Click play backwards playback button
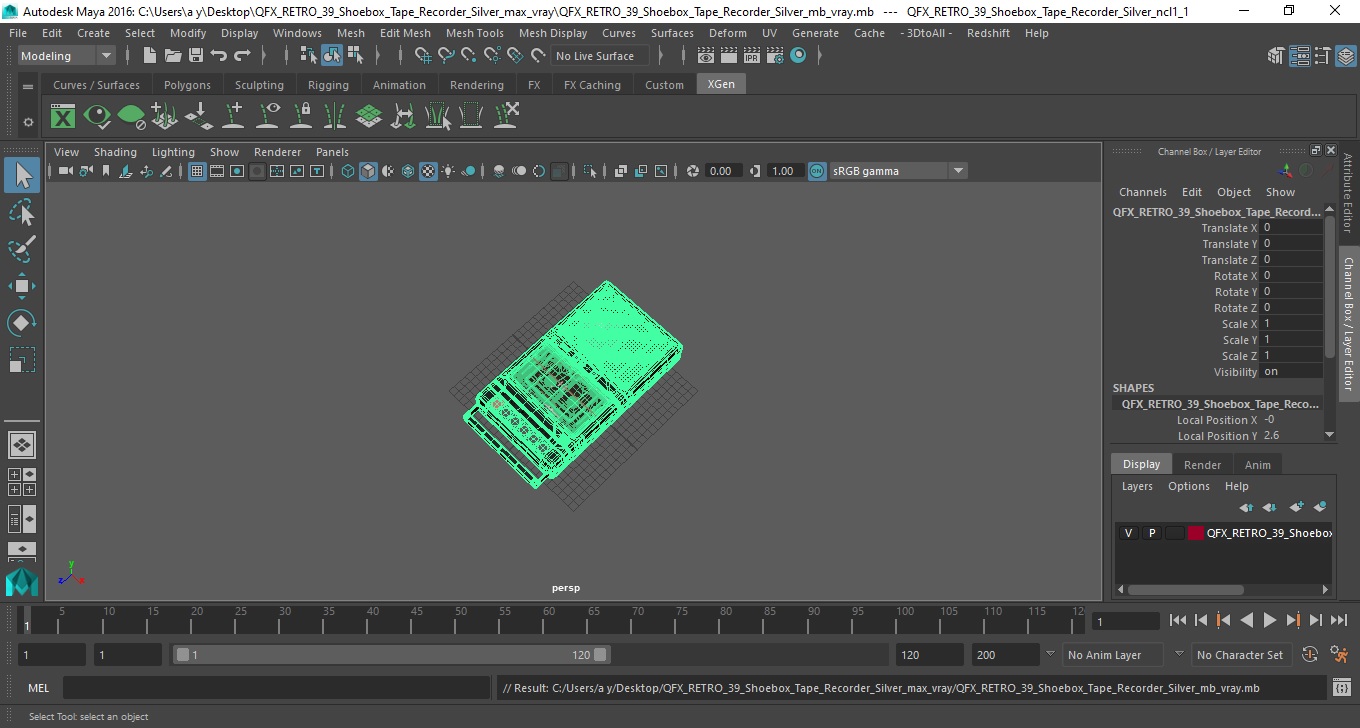 point(1247,621)
